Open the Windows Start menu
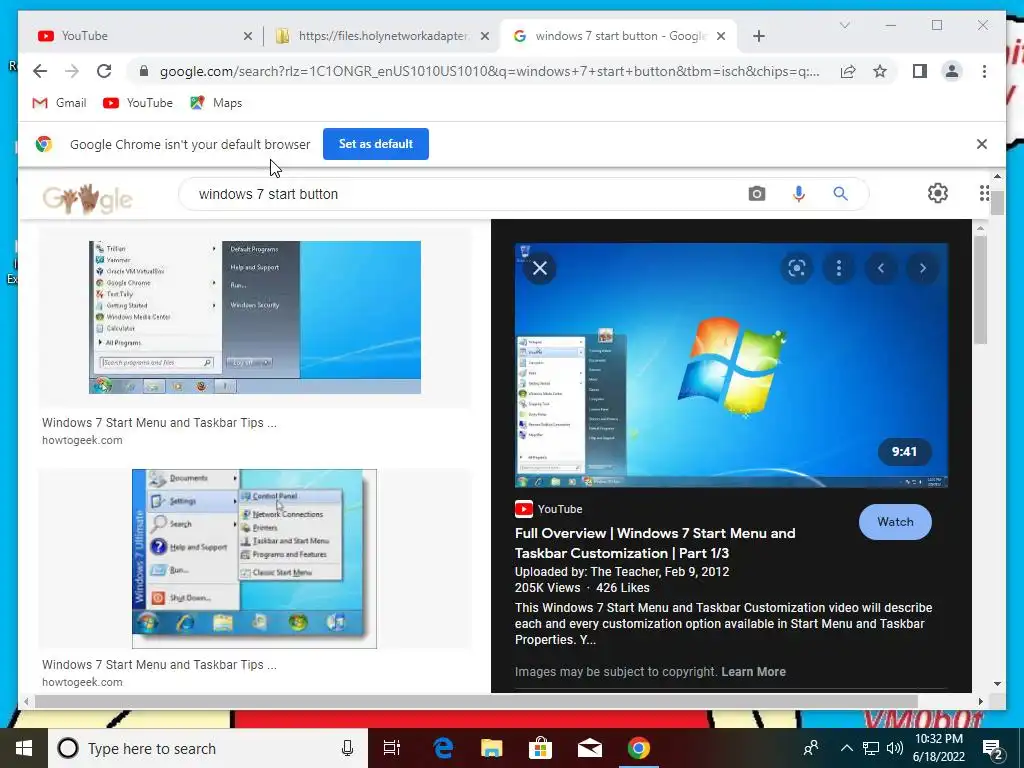The height and width of the screenshot is (768, 1024). coord(24,748)
